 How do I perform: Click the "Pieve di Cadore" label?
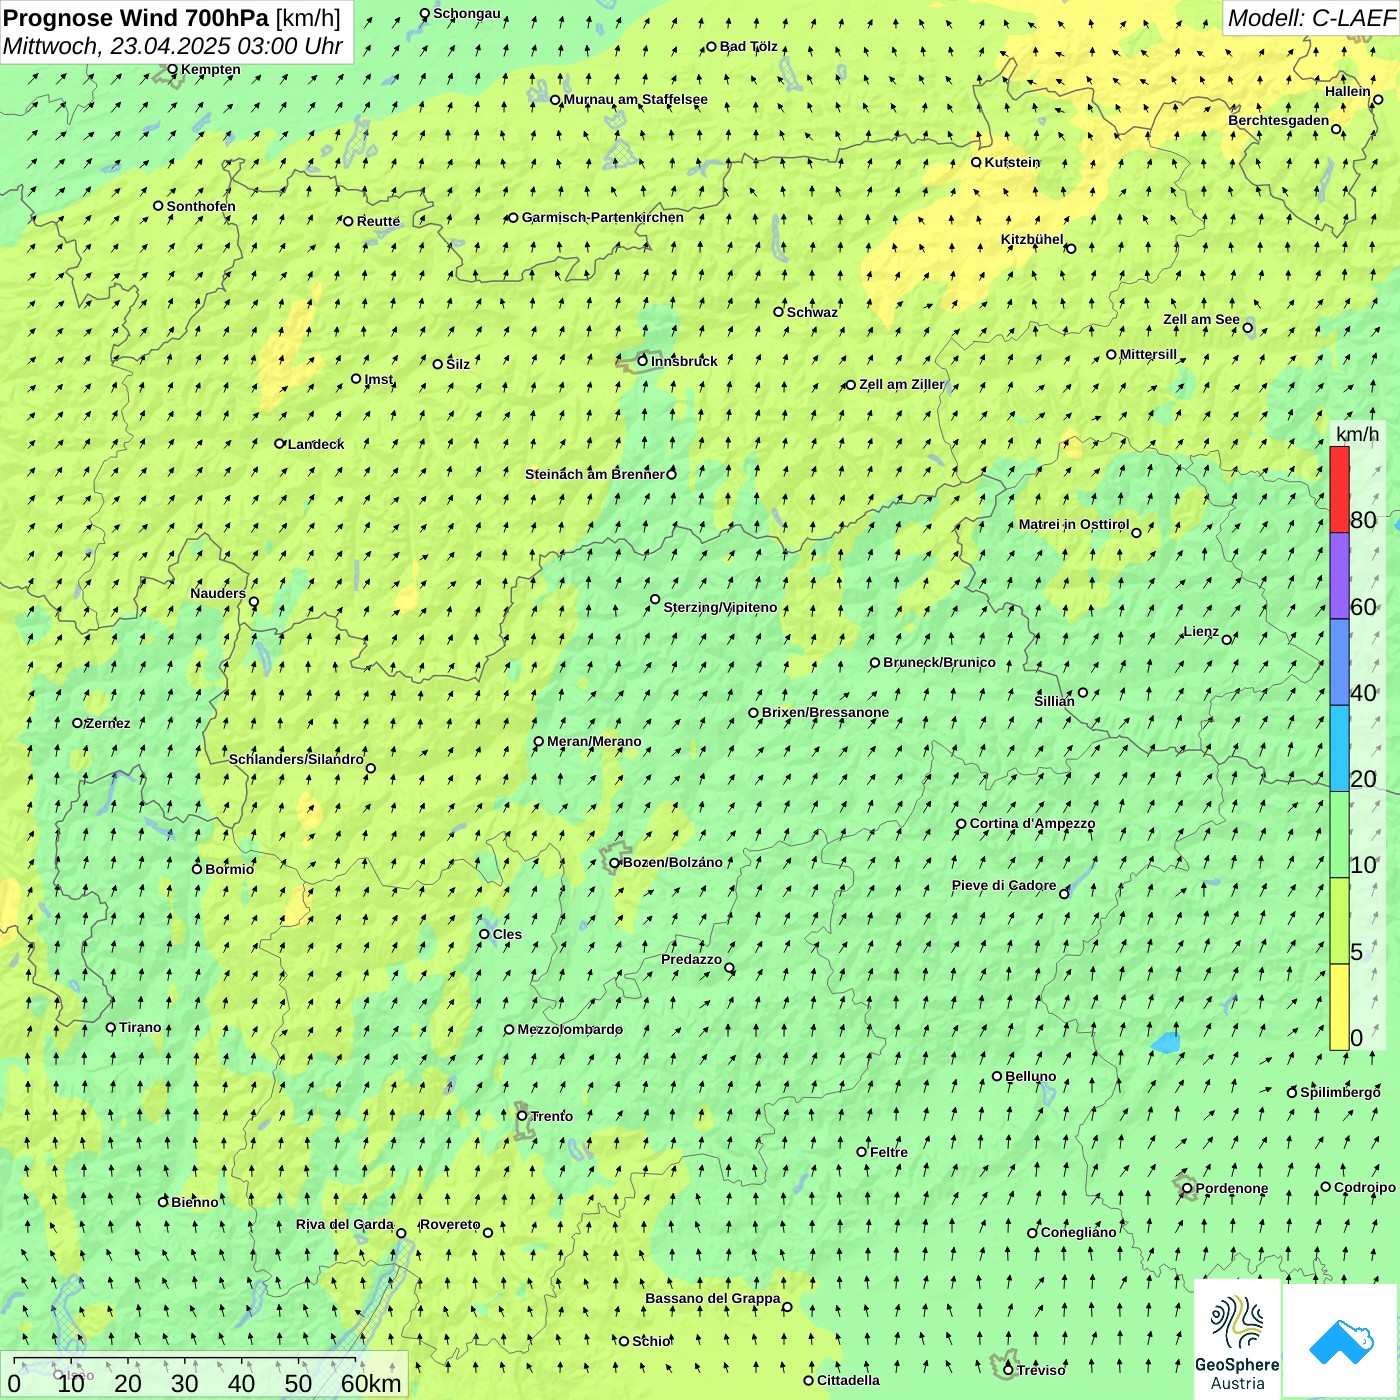1004,886
